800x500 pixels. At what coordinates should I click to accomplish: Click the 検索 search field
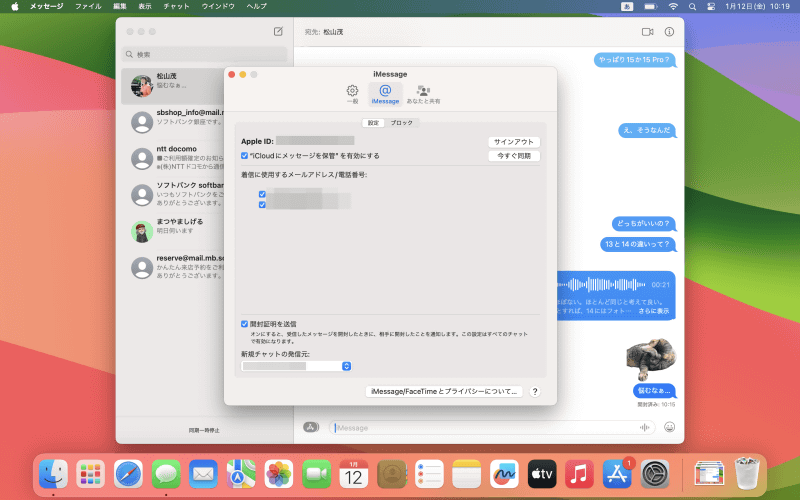(x=204, y=54)
